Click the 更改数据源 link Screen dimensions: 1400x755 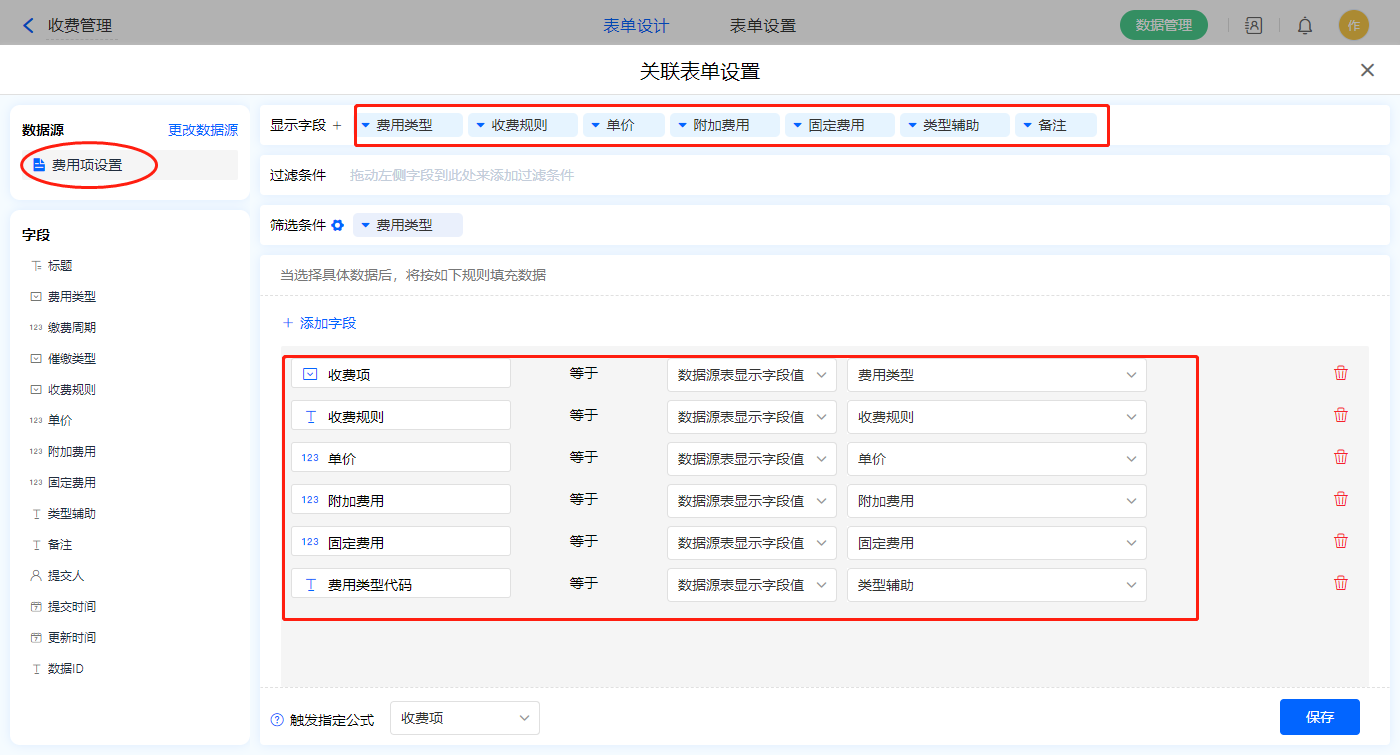pyautogui.click(x=203, y=130)
